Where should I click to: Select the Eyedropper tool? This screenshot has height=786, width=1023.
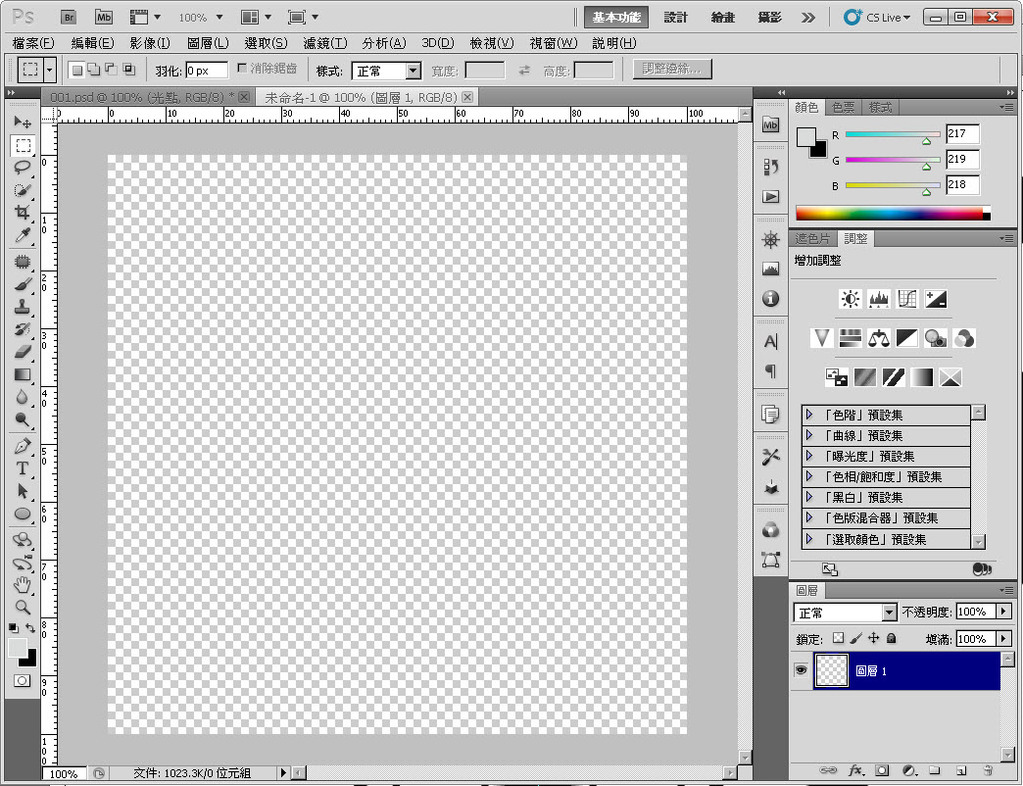pos(22,236)
